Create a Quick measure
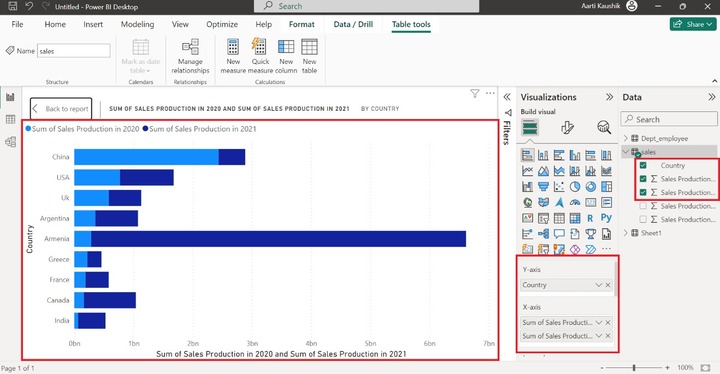The width and height of the screenshot is (720, 374). (x=260, y=56)
